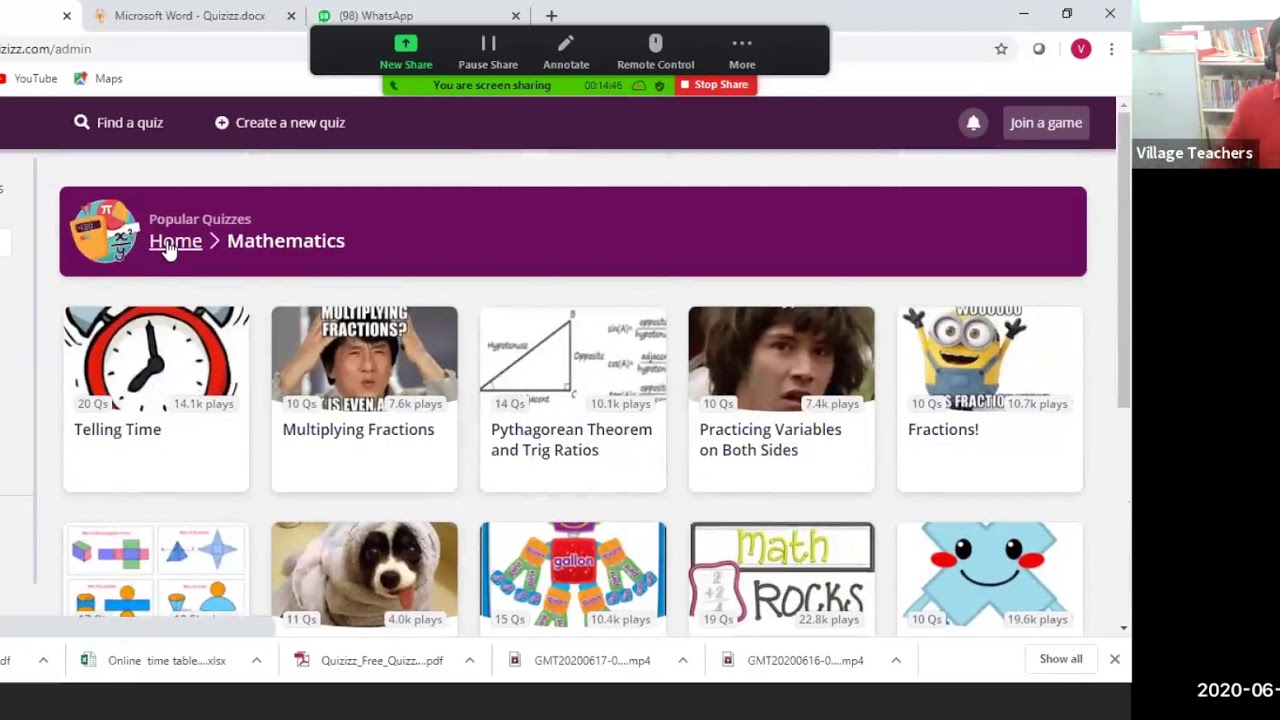The image size is (1280, 720).
Task: Click the Stop Share button
Action: tap(714, 85)
